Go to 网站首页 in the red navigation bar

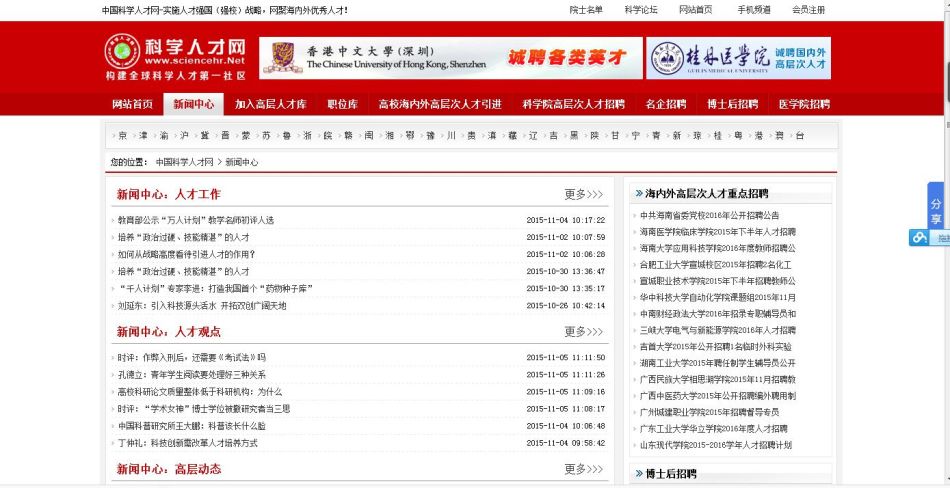click(133, 104)
